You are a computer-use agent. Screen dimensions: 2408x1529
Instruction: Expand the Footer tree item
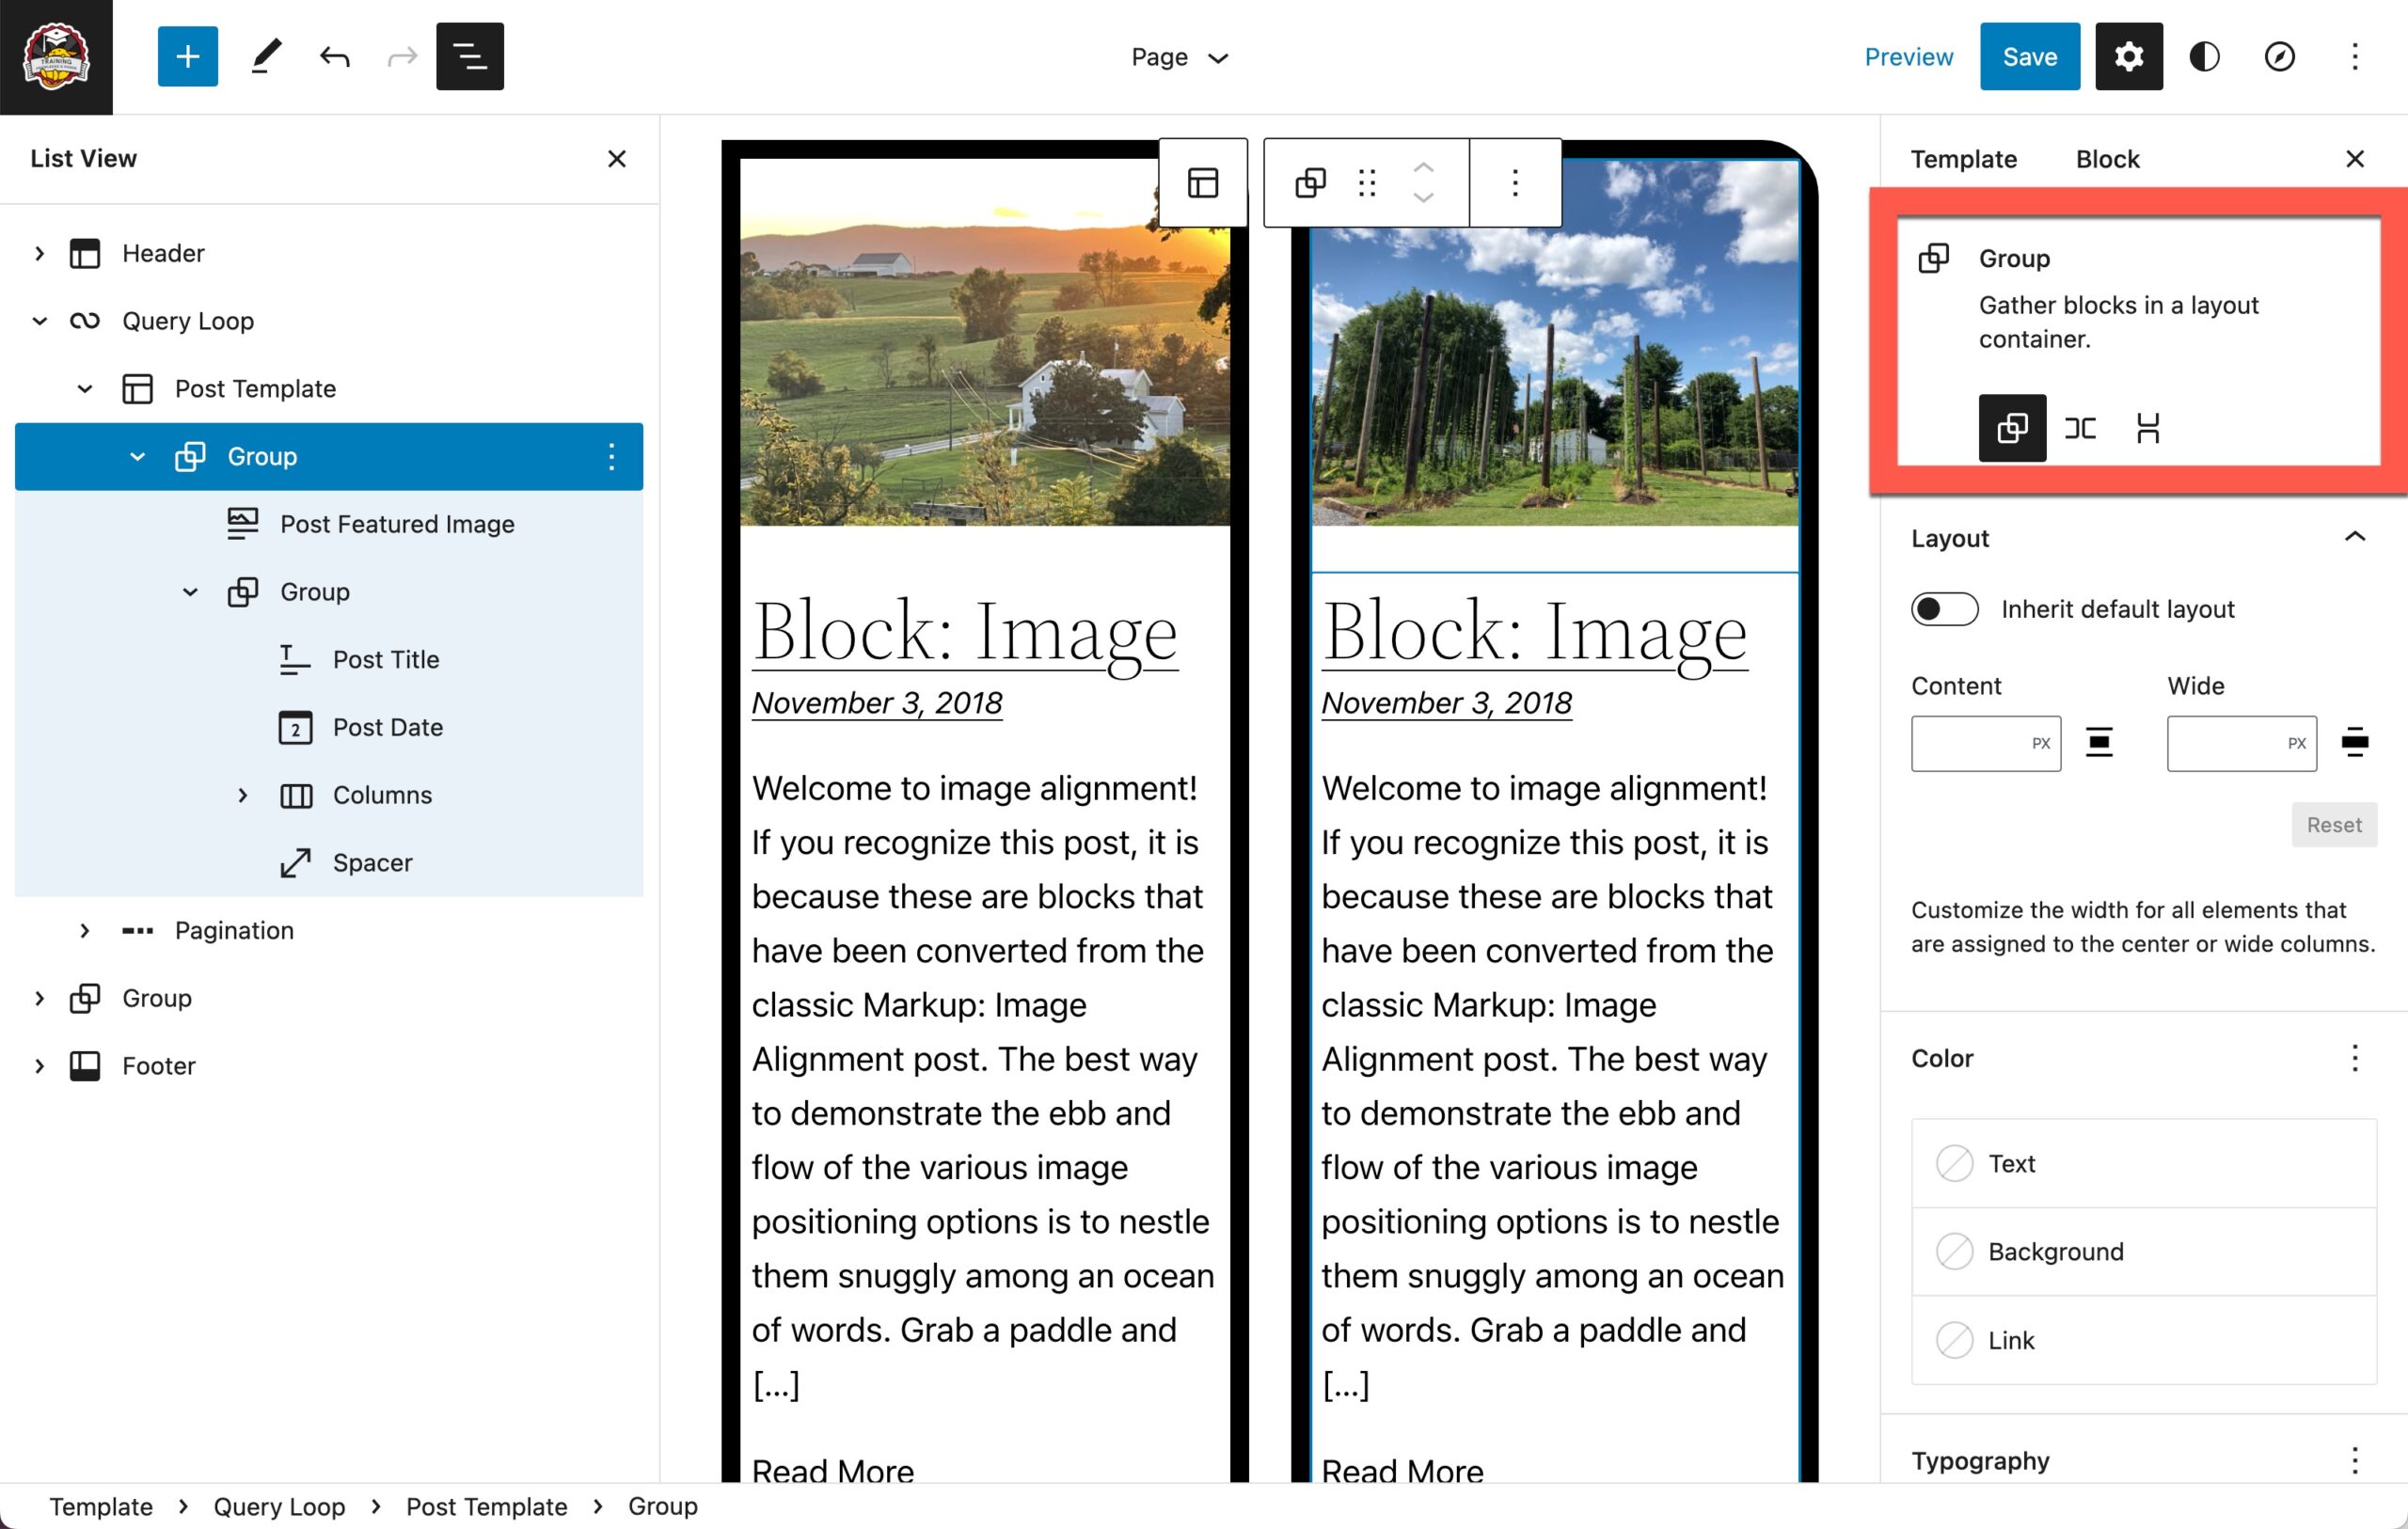coord(39,1066)
